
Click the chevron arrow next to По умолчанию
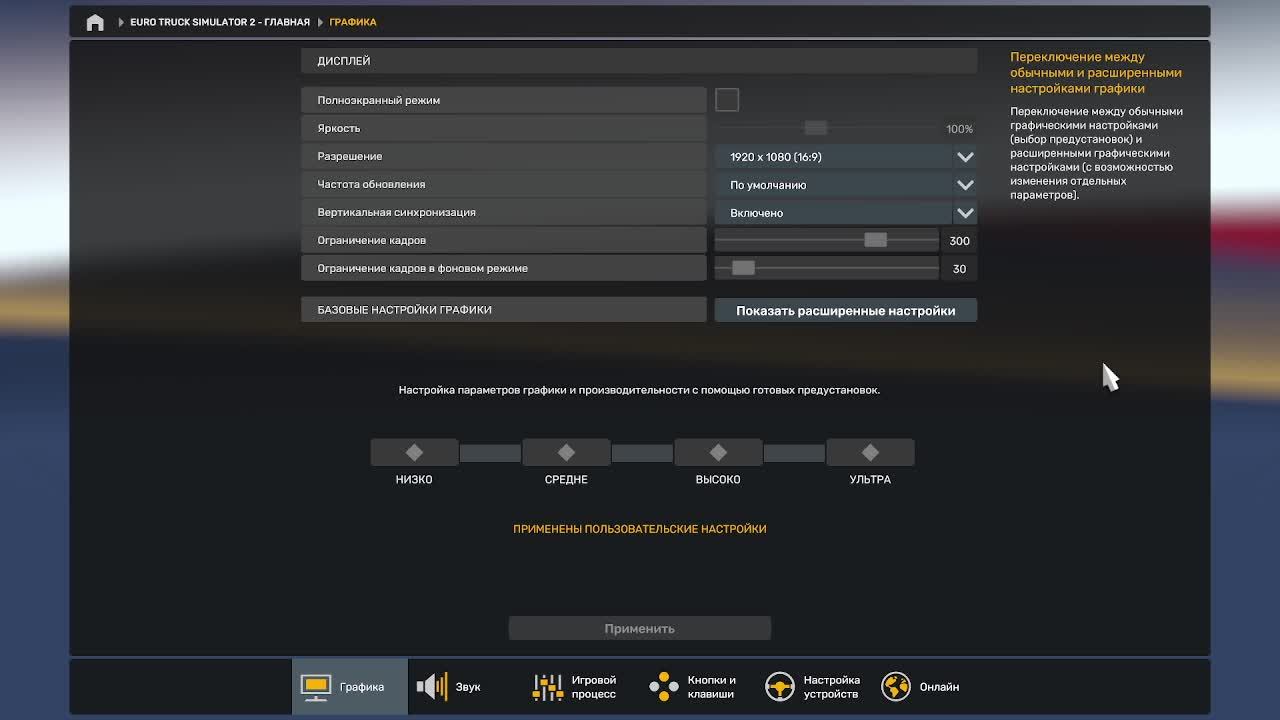(965, 185)
